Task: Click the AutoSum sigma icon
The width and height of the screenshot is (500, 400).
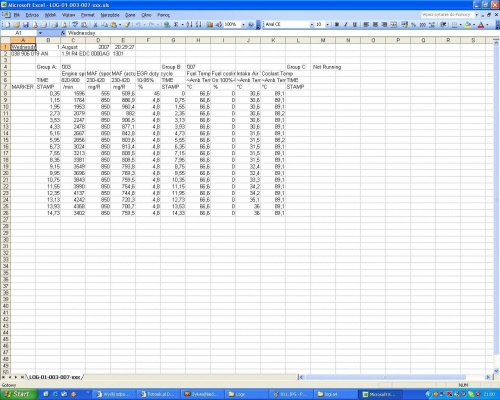Action: click(x=176, y=25)
